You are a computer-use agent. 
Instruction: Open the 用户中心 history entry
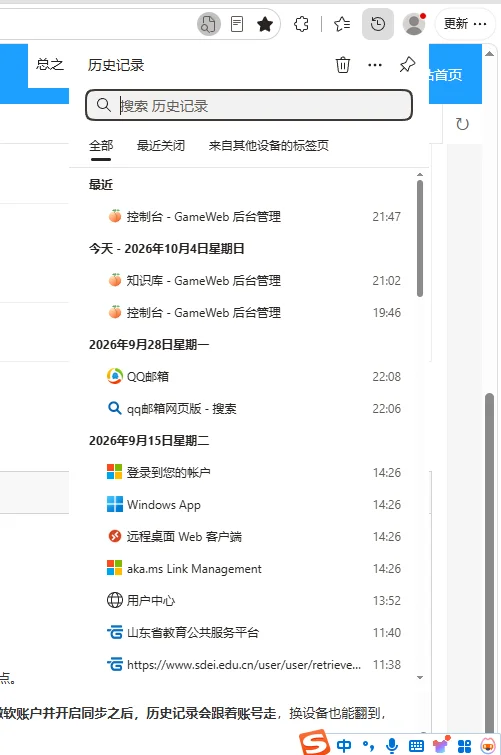249,600
